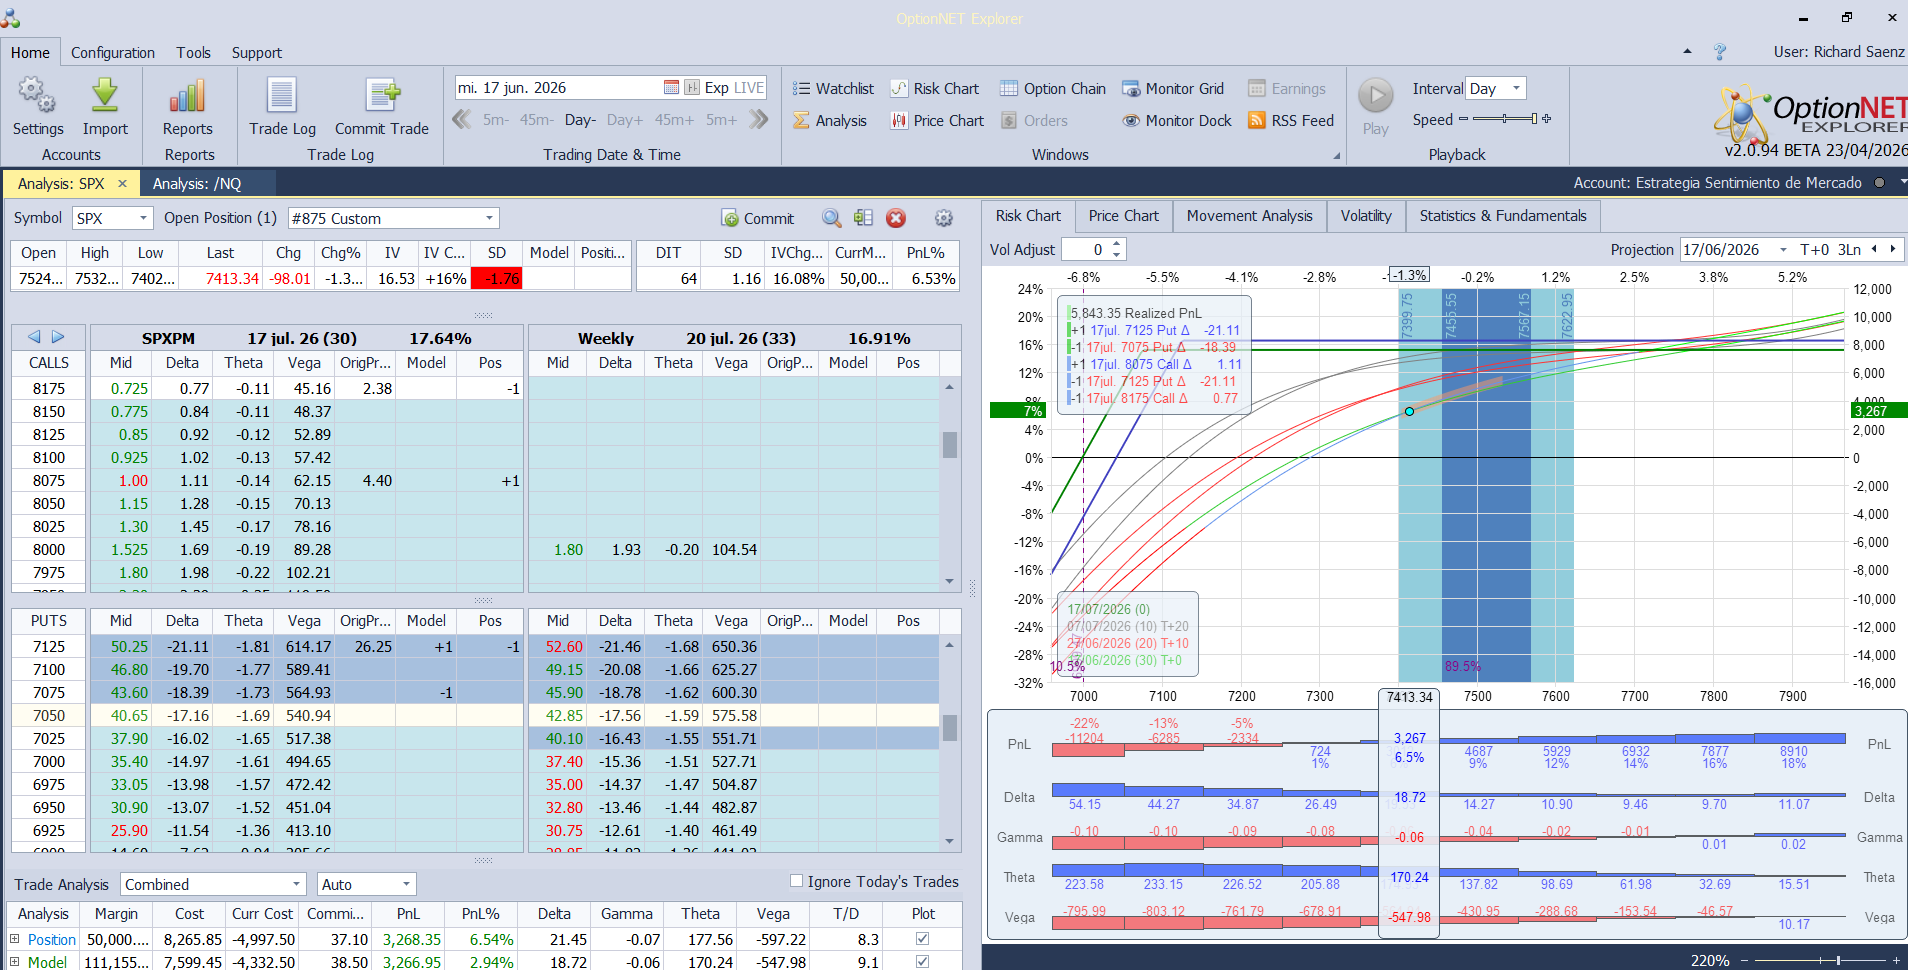Open the Watchlist window
Image resolution: width=1908 pixels, height=970 pixels.
833,88
